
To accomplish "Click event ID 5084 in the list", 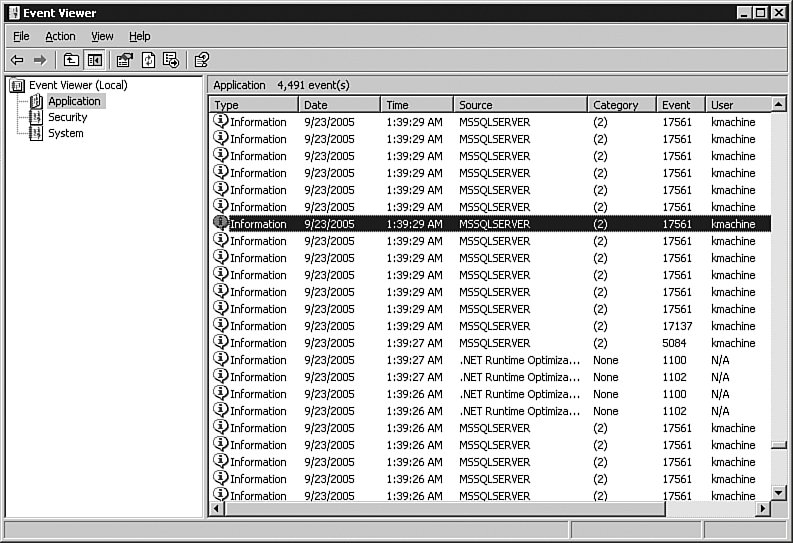I will pyautogui.click(x=674, y=343).
